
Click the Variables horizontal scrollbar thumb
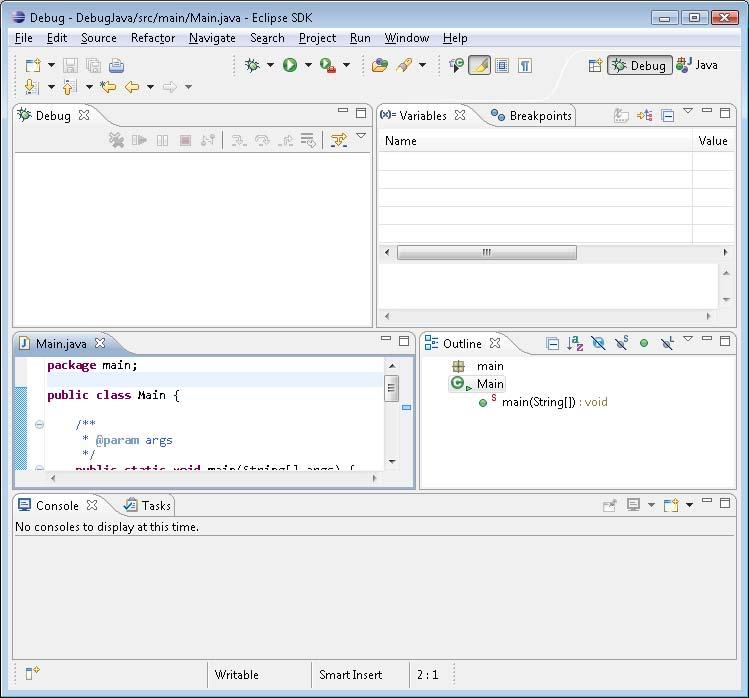tap(487, 252)
